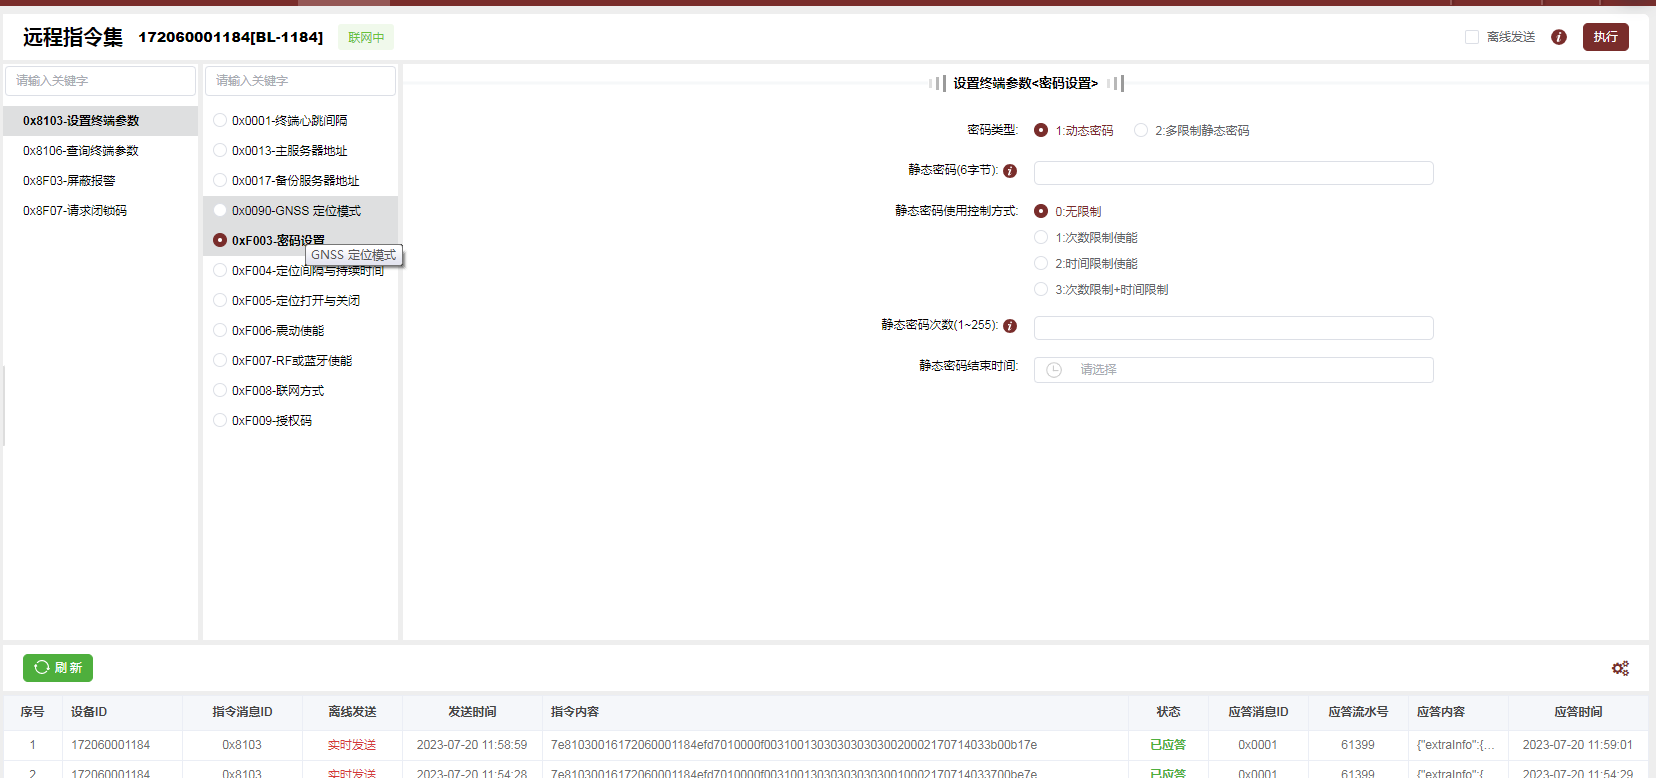Click the command list keyword search box
Image resolution: width=1656 pixels, height=778 pixels.
(100, 81)
